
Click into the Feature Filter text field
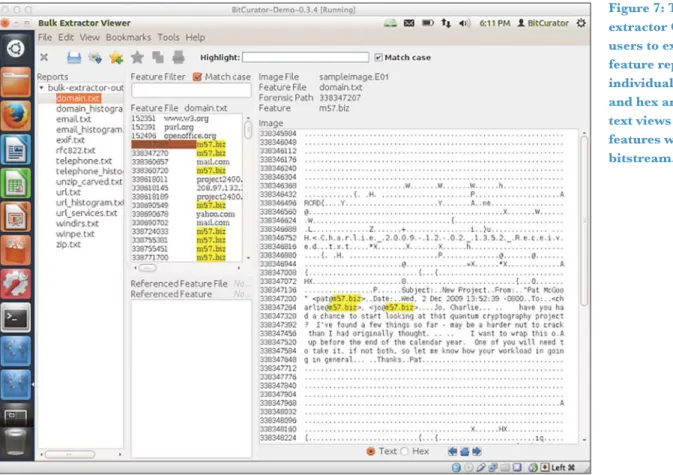point(191,91)
